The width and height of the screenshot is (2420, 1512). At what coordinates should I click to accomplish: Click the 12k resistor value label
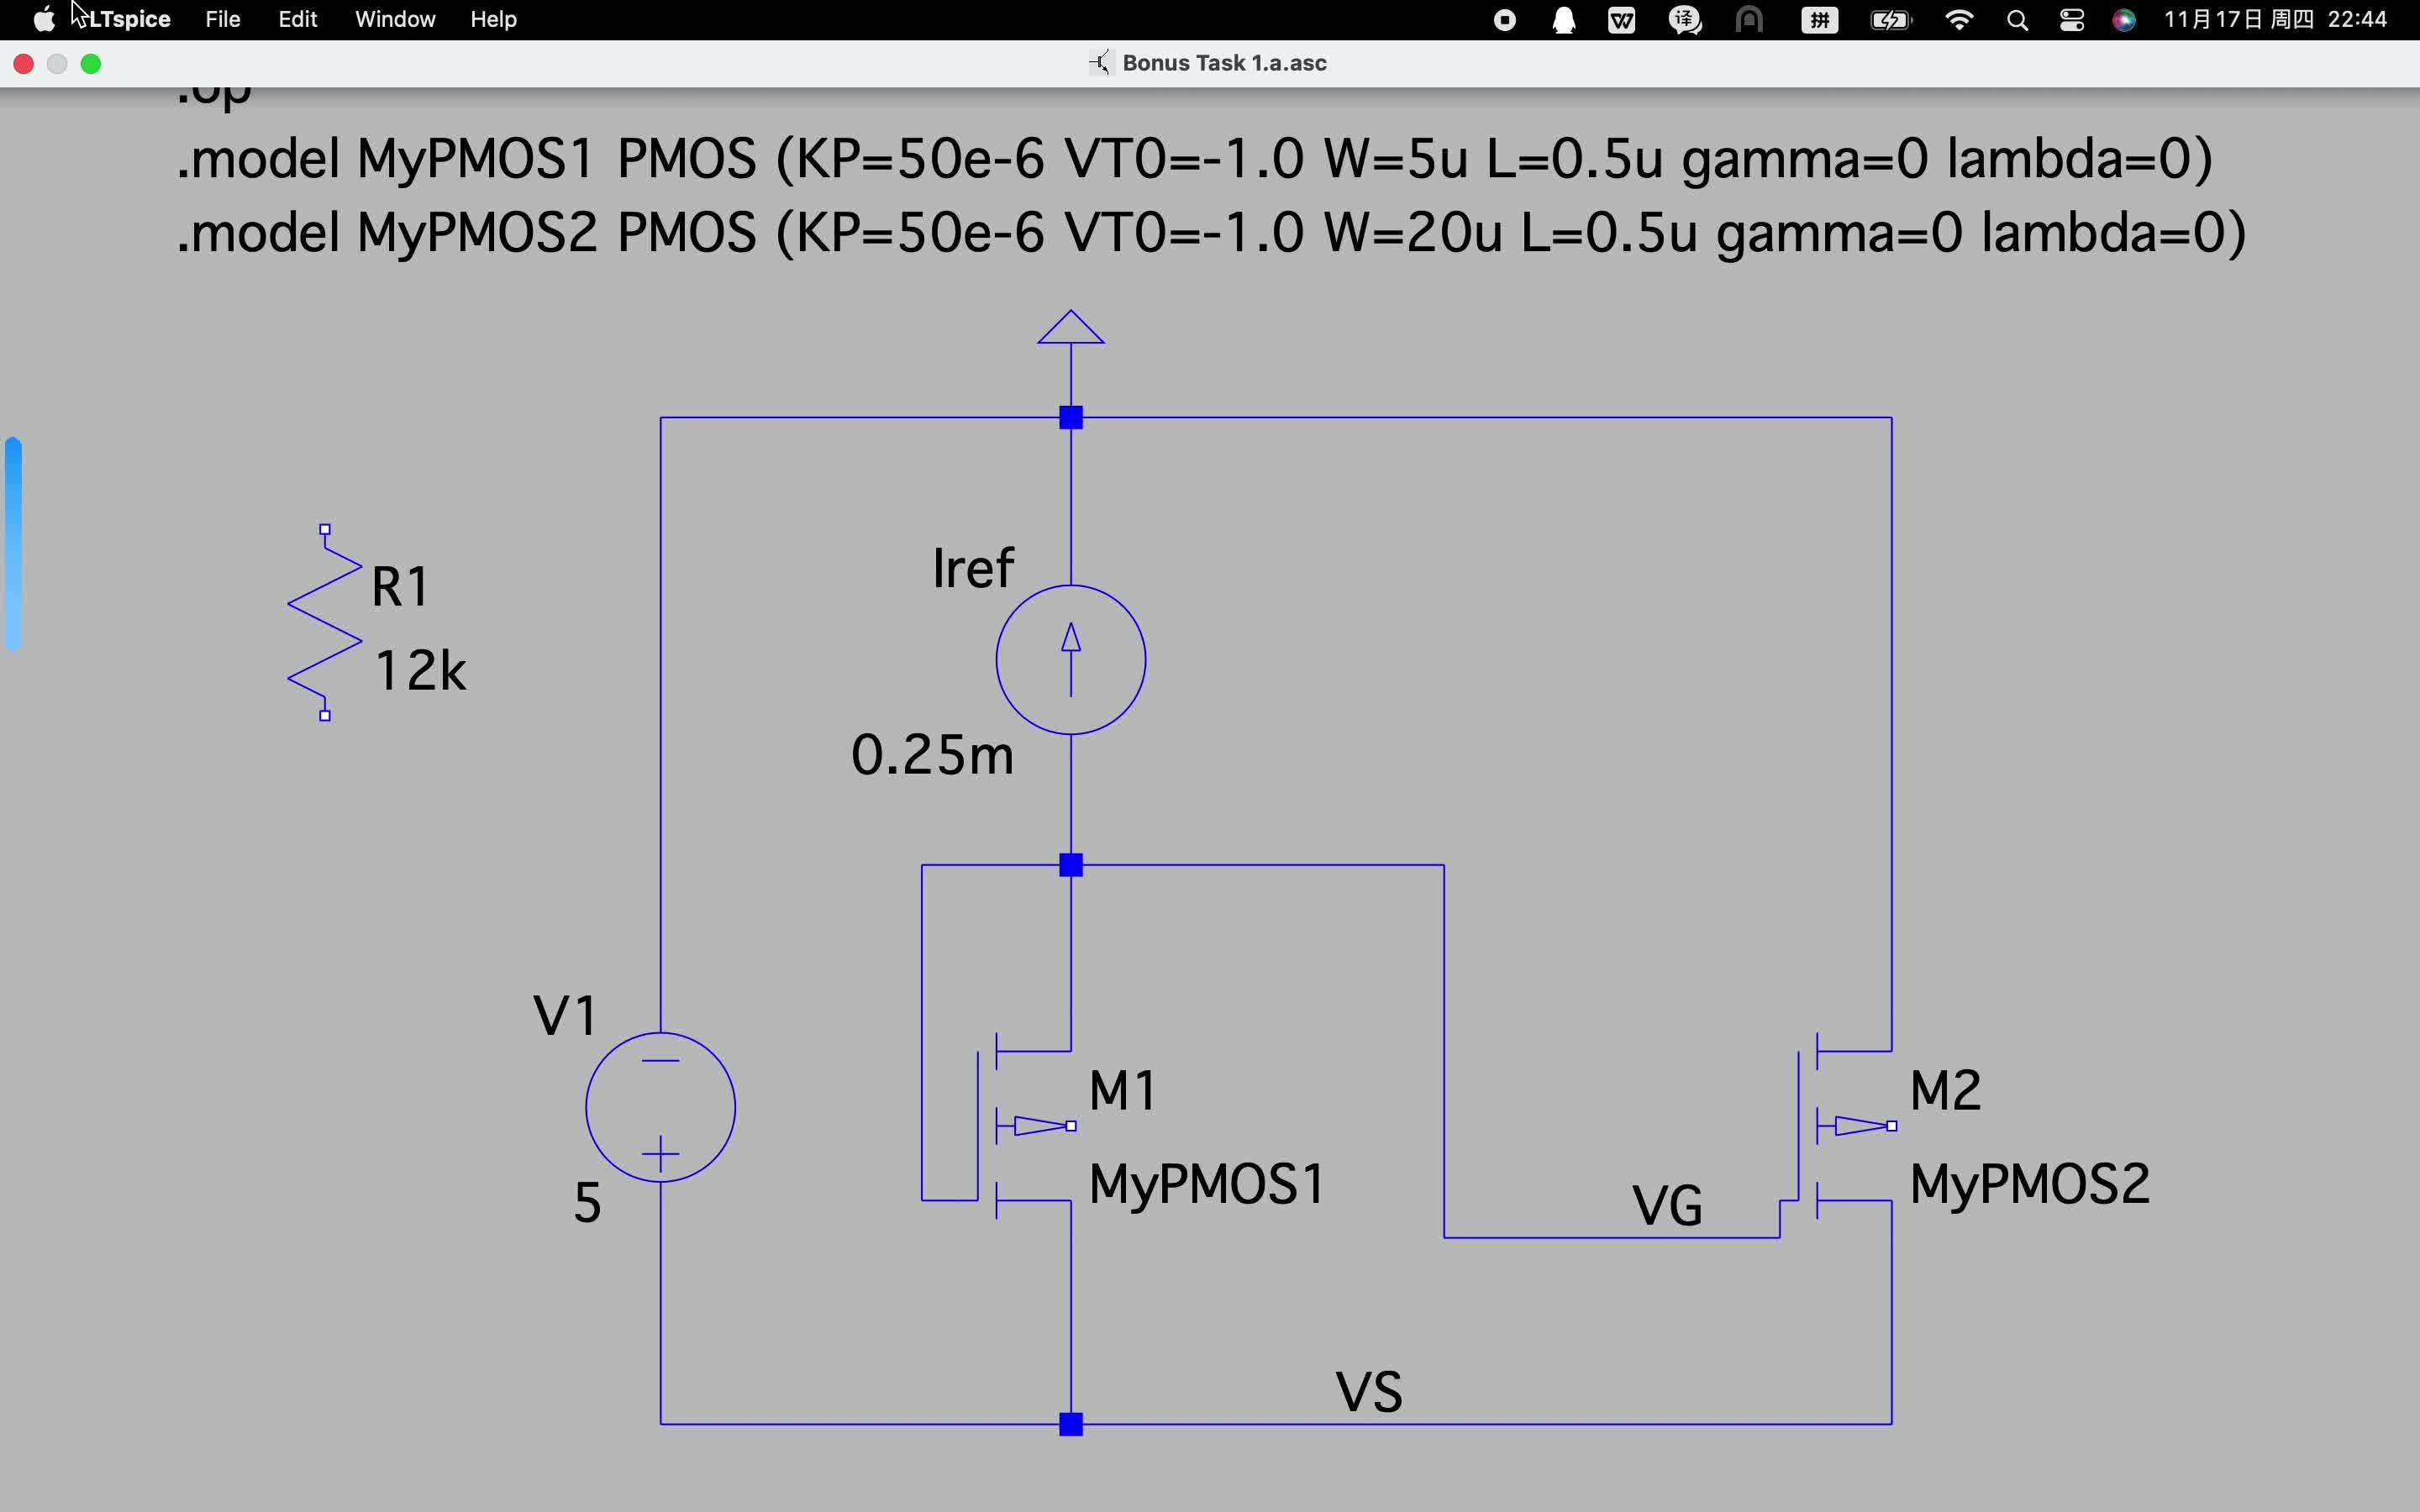pyautogui.click(x=420, y=671)
